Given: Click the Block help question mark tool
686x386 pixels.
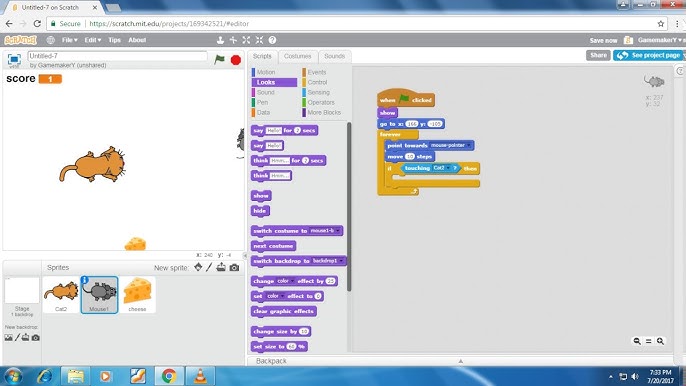Looking at the screenshot, I should [272, 40].
